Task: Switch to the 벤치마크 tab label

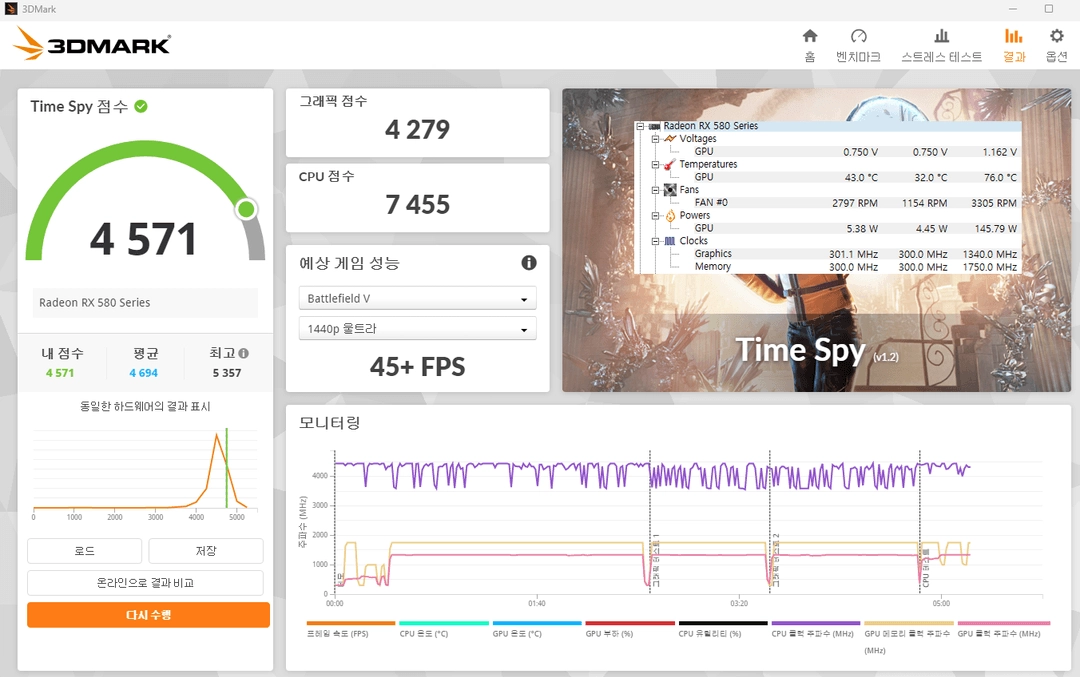Action: 858,56
